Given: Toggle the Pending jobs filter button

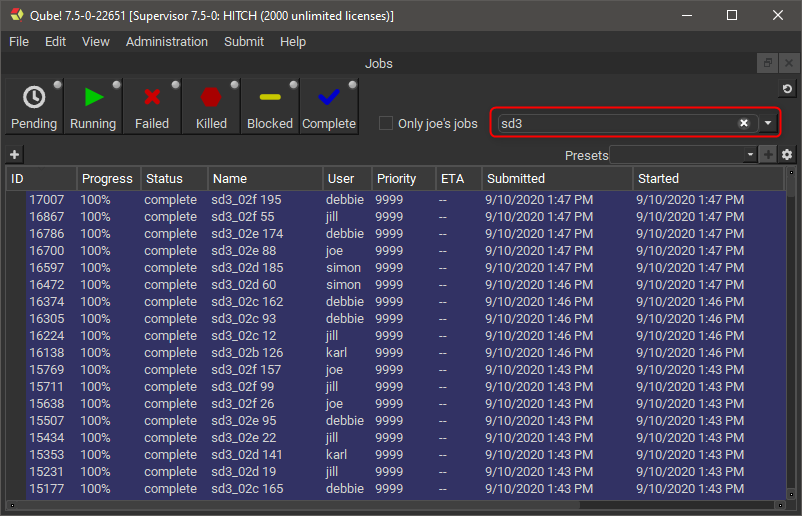Looking at the screenshot, I should point(34,107).
